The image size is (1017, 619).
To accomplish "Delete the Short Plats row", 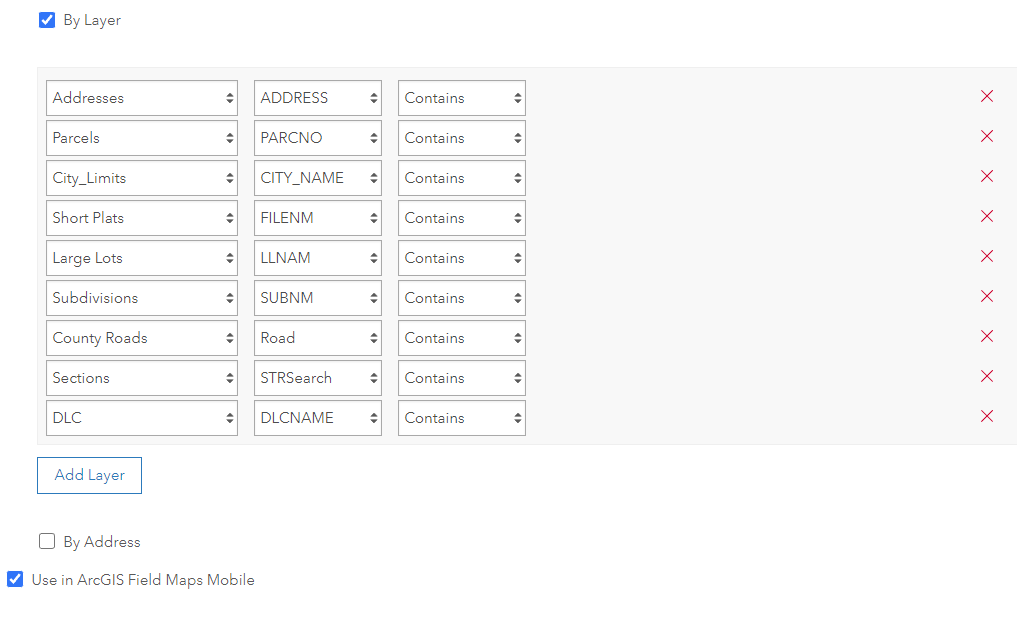I will pyautogui.click(x=987, y=217).
